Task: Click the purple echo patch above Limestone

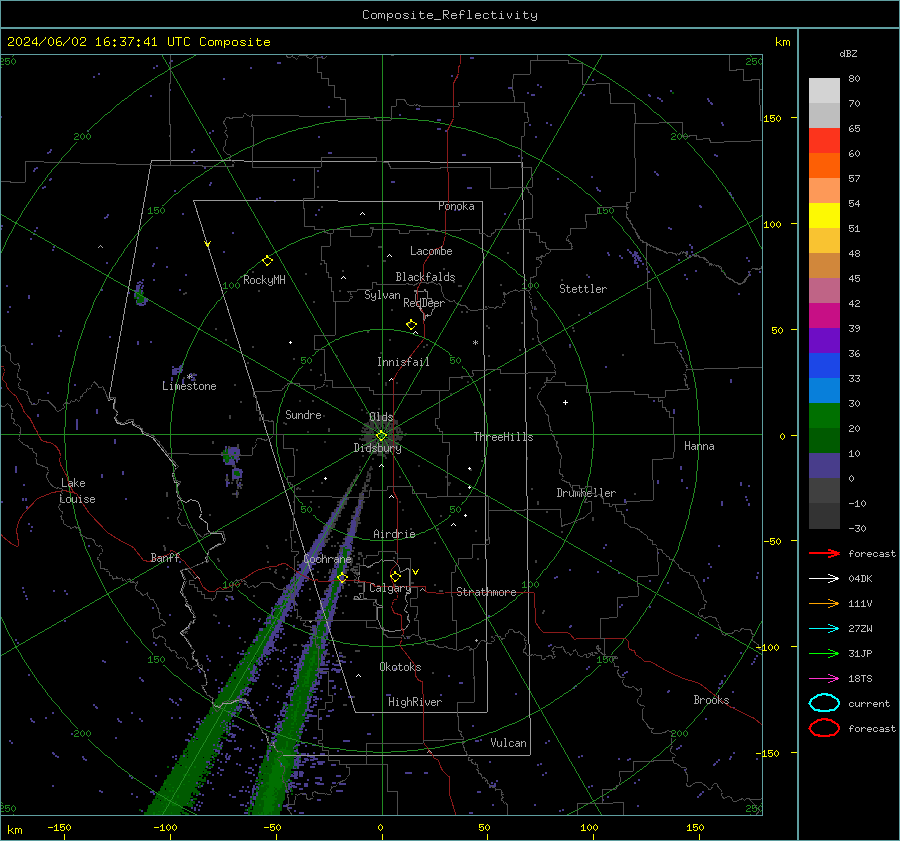Action: tap(177, 370)
